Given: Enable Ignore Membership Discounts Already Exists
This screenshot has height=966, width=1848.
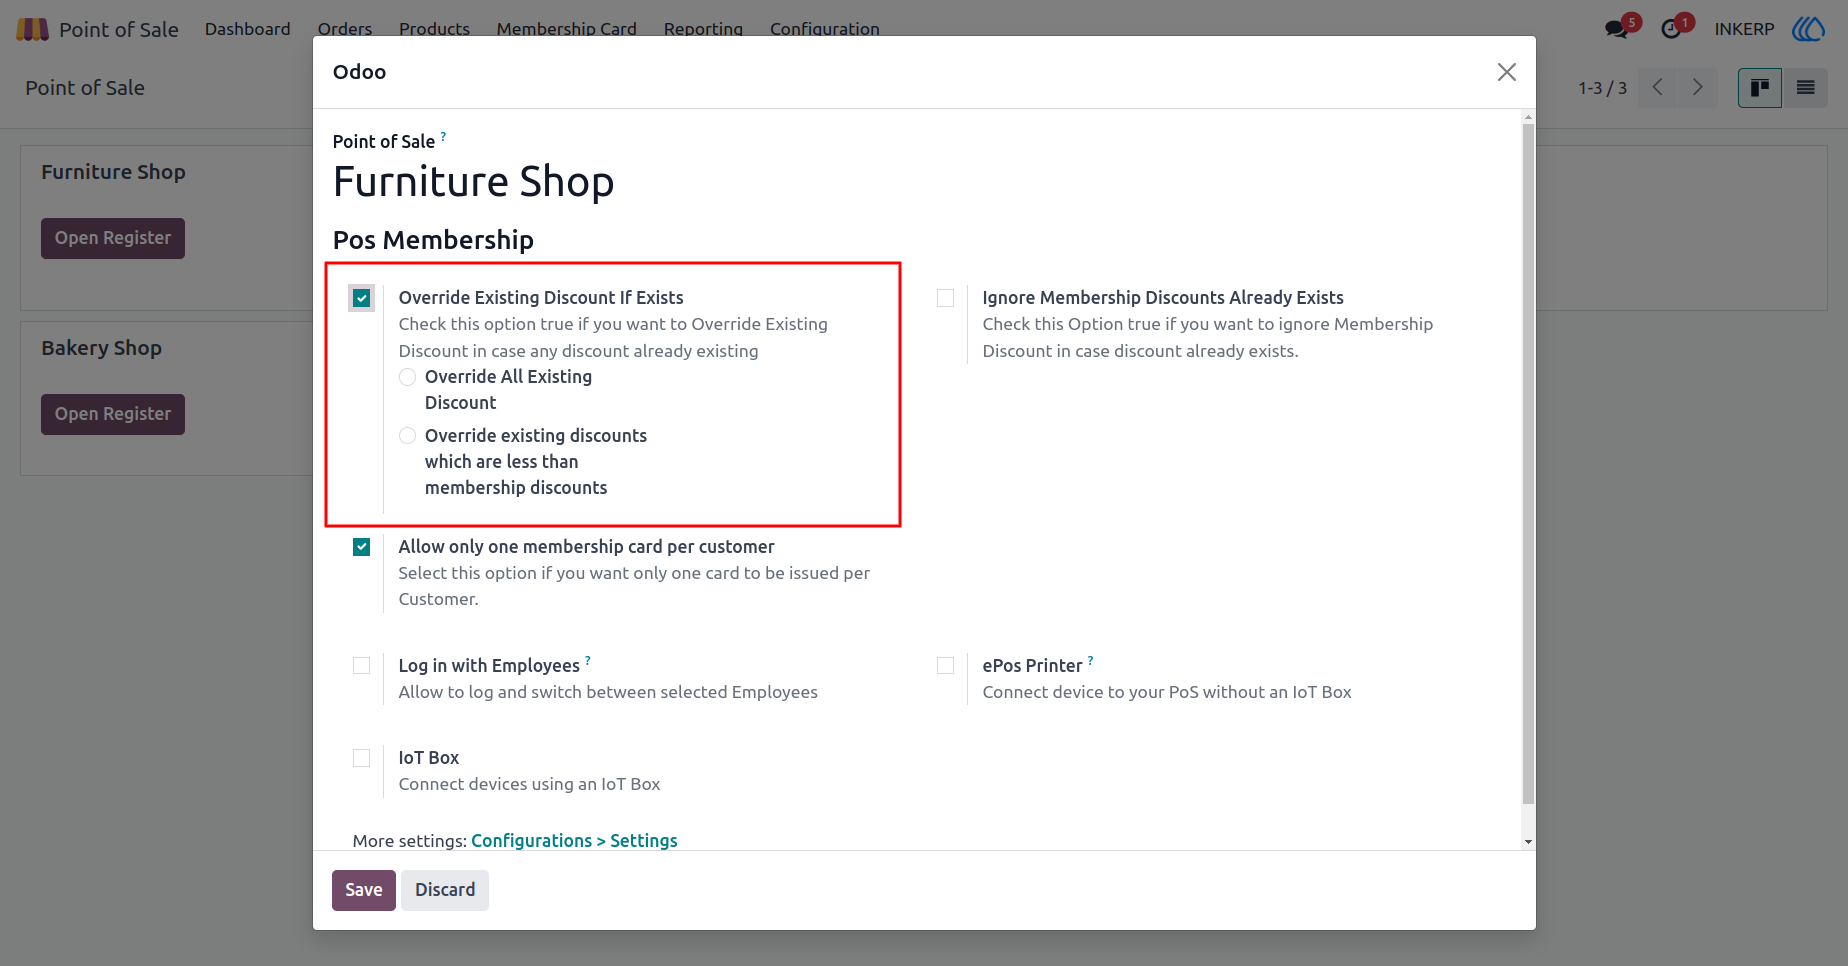Looking at the screenshot, I should 945,298.
